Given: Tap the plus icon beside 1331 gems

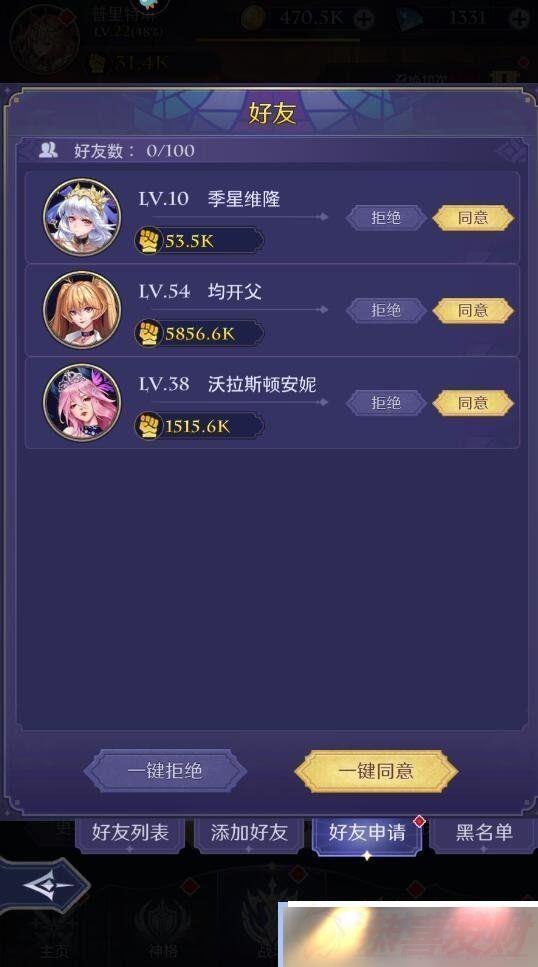Looking at the screenshot, I should [519, 19].
